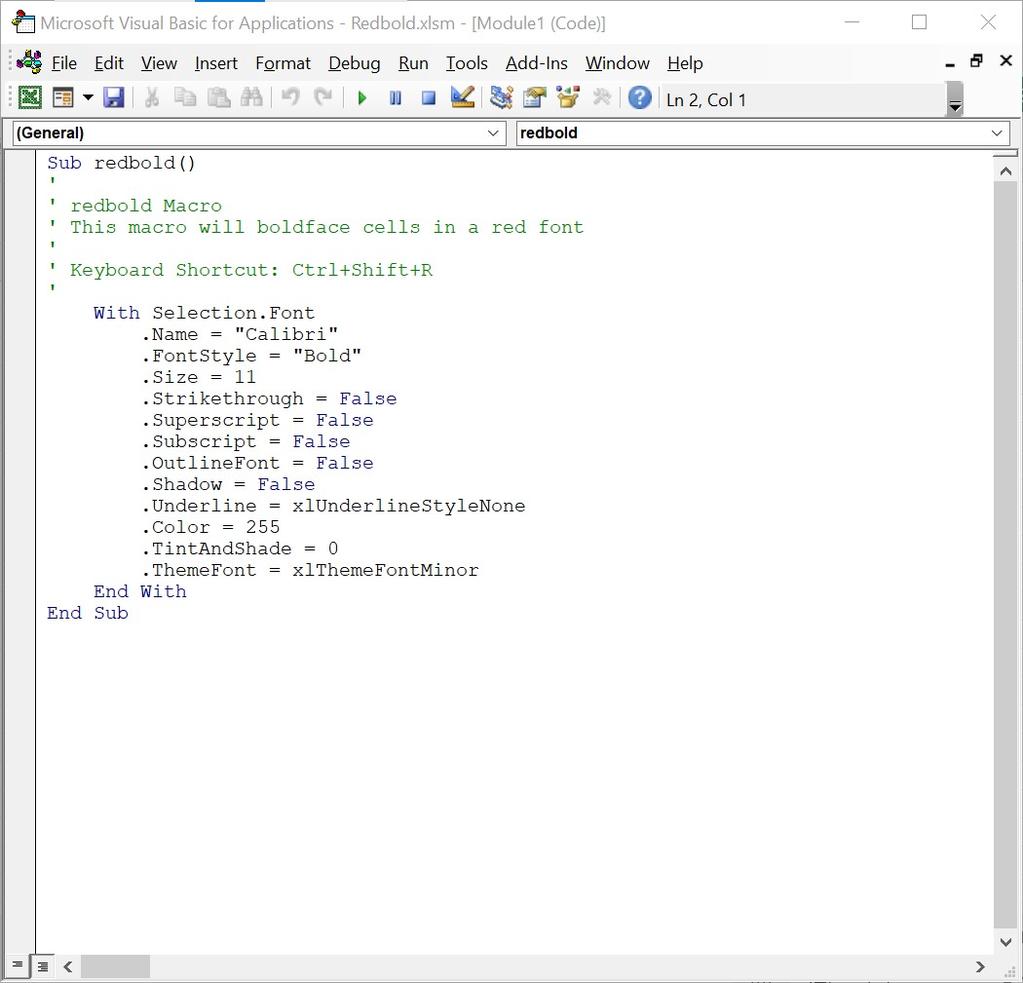Open the Debug menu
Viewport: 1023px width, 983px height.
(353, 62)
